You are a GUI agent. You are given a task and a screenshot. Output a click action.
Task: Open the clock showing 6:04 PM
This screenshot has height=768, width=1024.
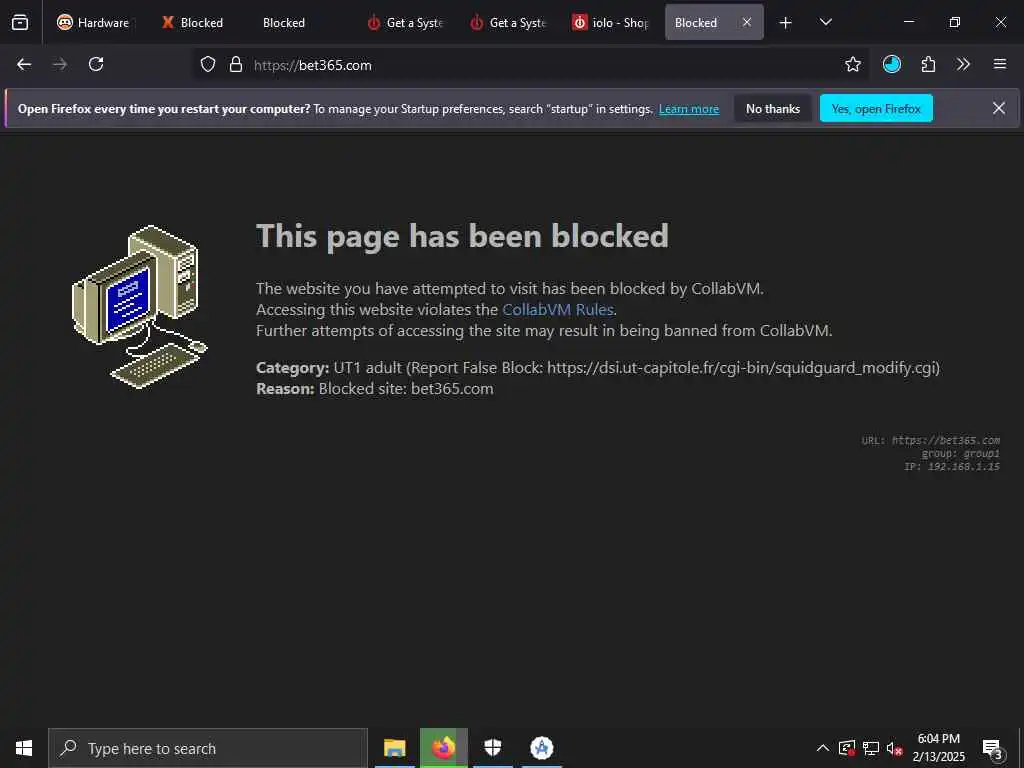pos(938,748)
